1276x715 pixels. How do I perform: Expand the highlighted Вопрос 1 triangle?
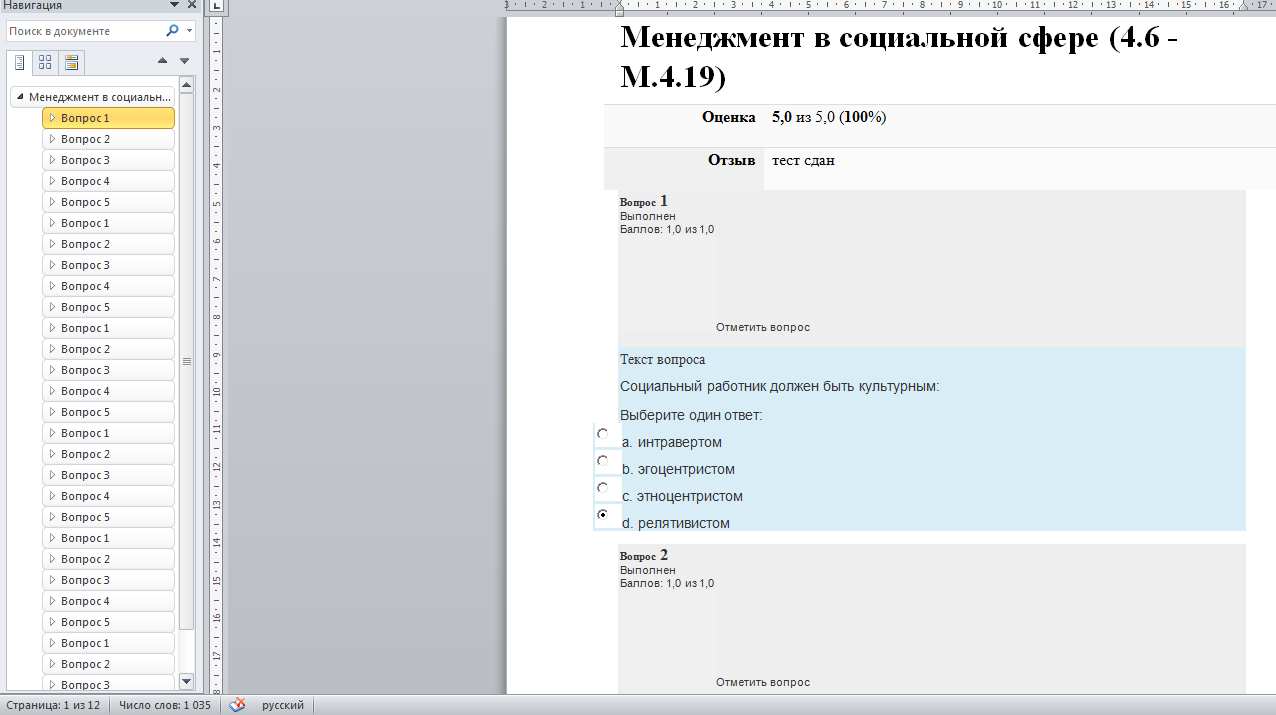click(52, 118)
